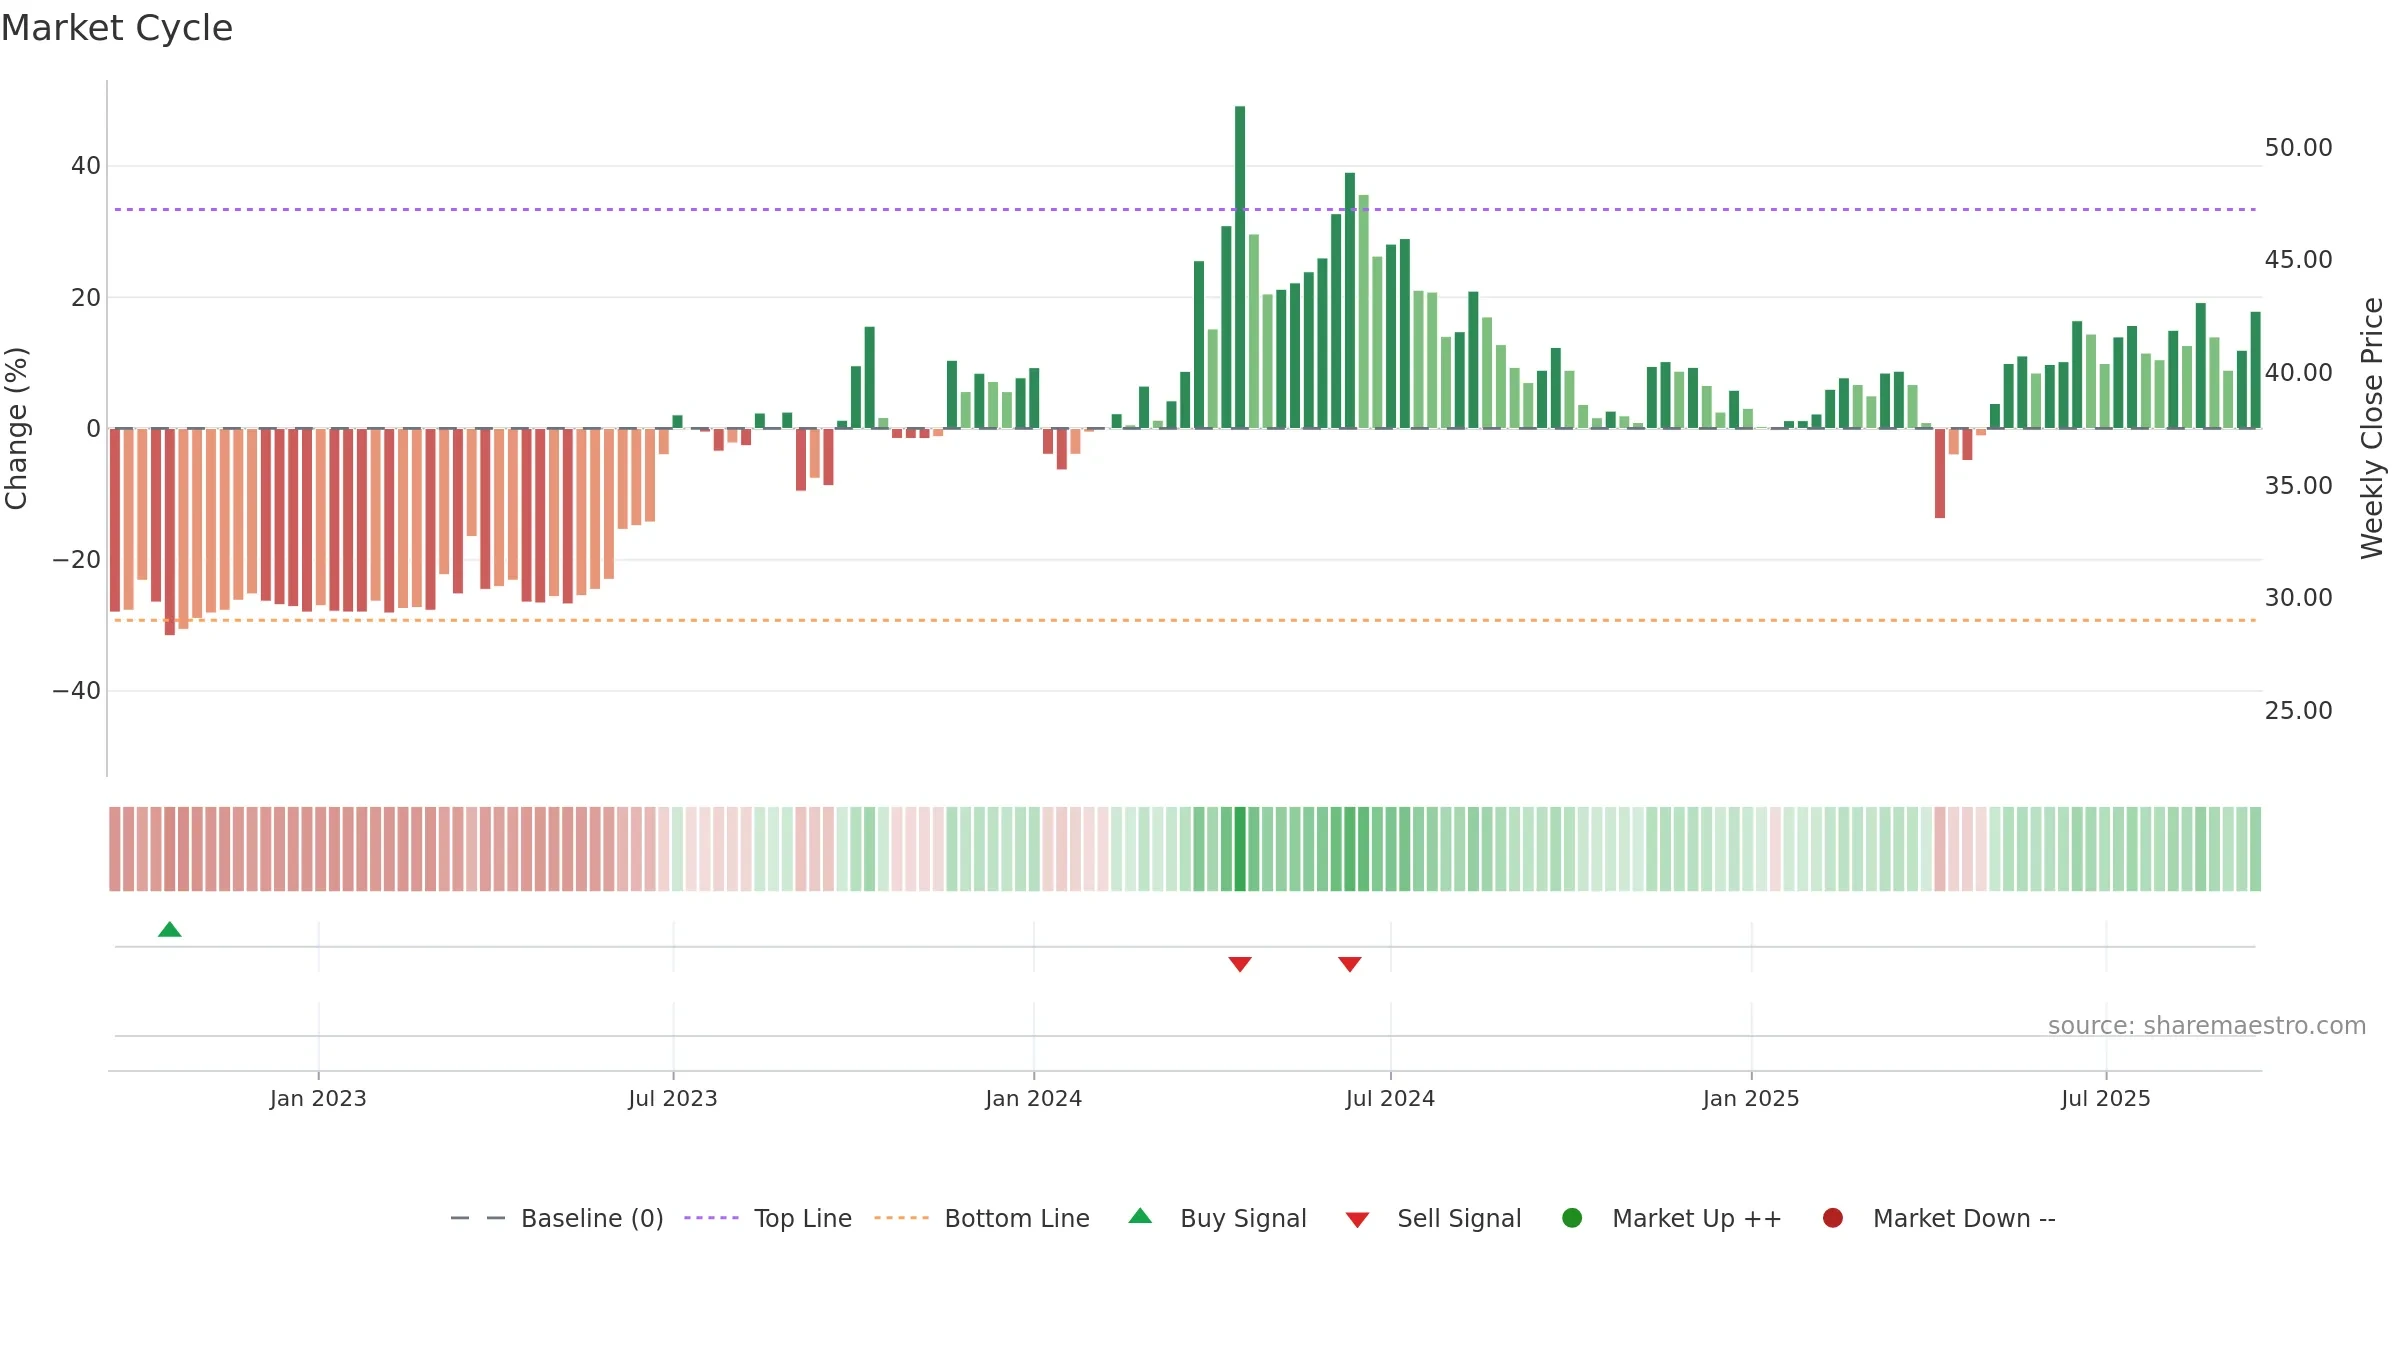Click the Jul 2025 axis label
This screenshot has height=1350, width=2400.
2106,1098
